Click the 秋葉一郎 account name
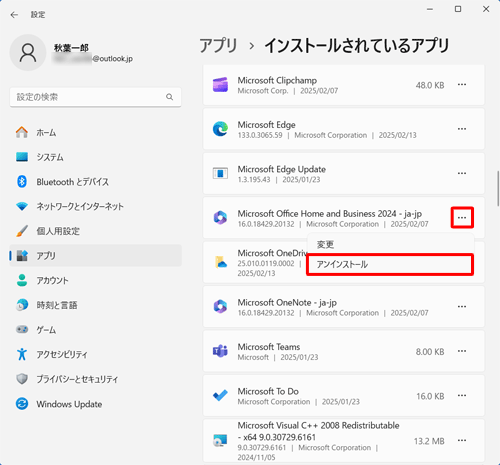The height and width of the screenshot is (465, 500). pyautogui.click(x=71, y=48)
